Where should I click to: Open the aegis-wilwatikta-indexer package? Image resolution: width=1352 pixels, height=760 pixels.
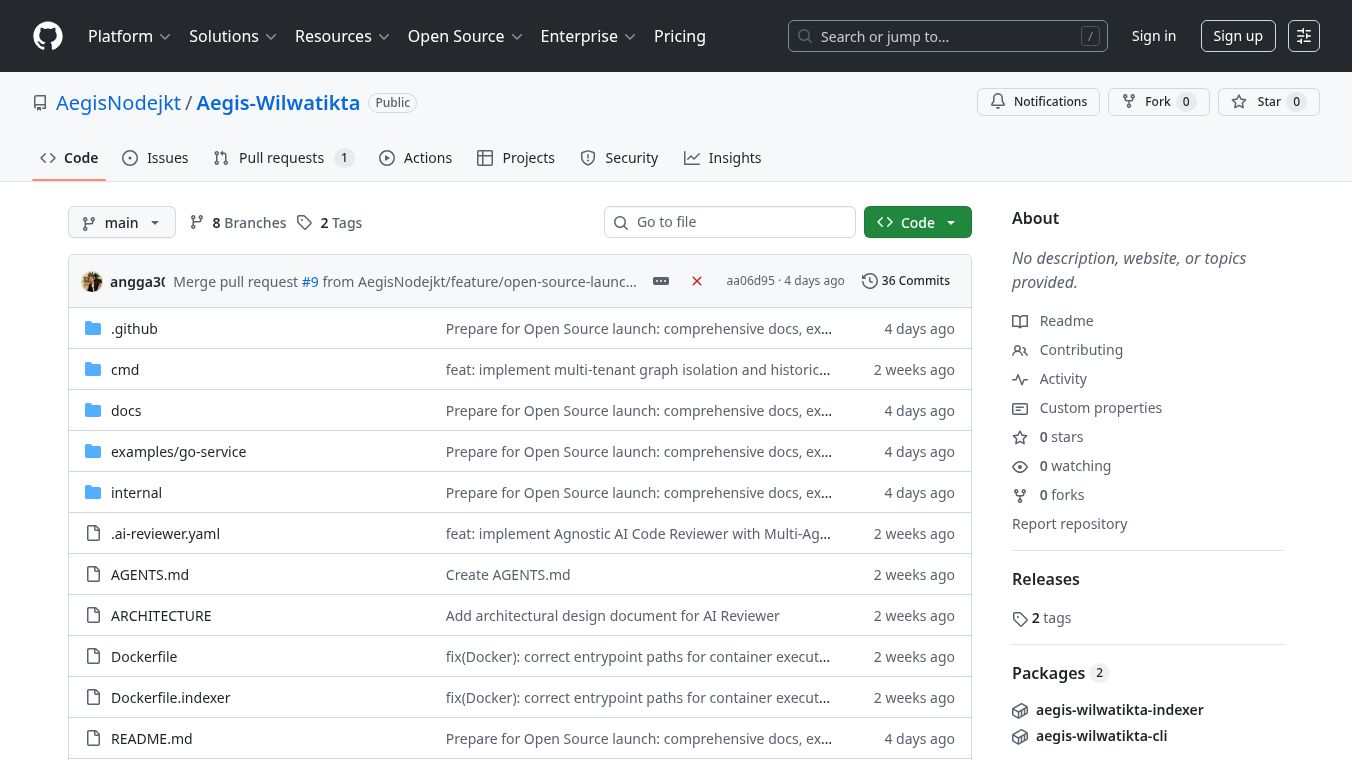coord(1119,710)
